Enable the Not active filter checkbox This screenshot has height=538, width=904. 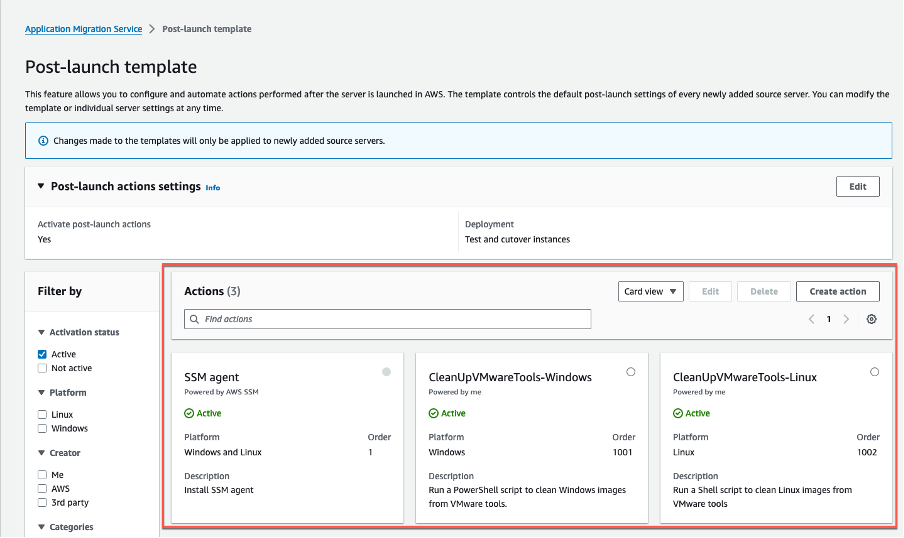(x=42, y=368)
